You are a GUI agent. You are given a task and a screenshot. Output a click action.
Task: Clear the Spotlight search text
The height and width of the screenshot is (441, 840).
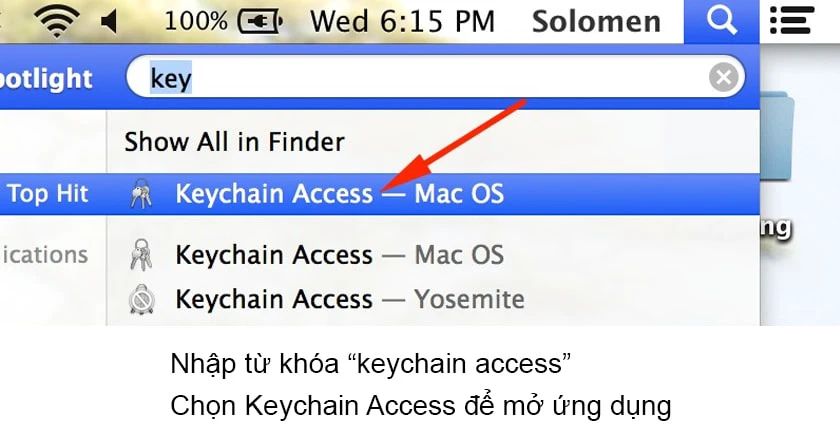[727, 77]
